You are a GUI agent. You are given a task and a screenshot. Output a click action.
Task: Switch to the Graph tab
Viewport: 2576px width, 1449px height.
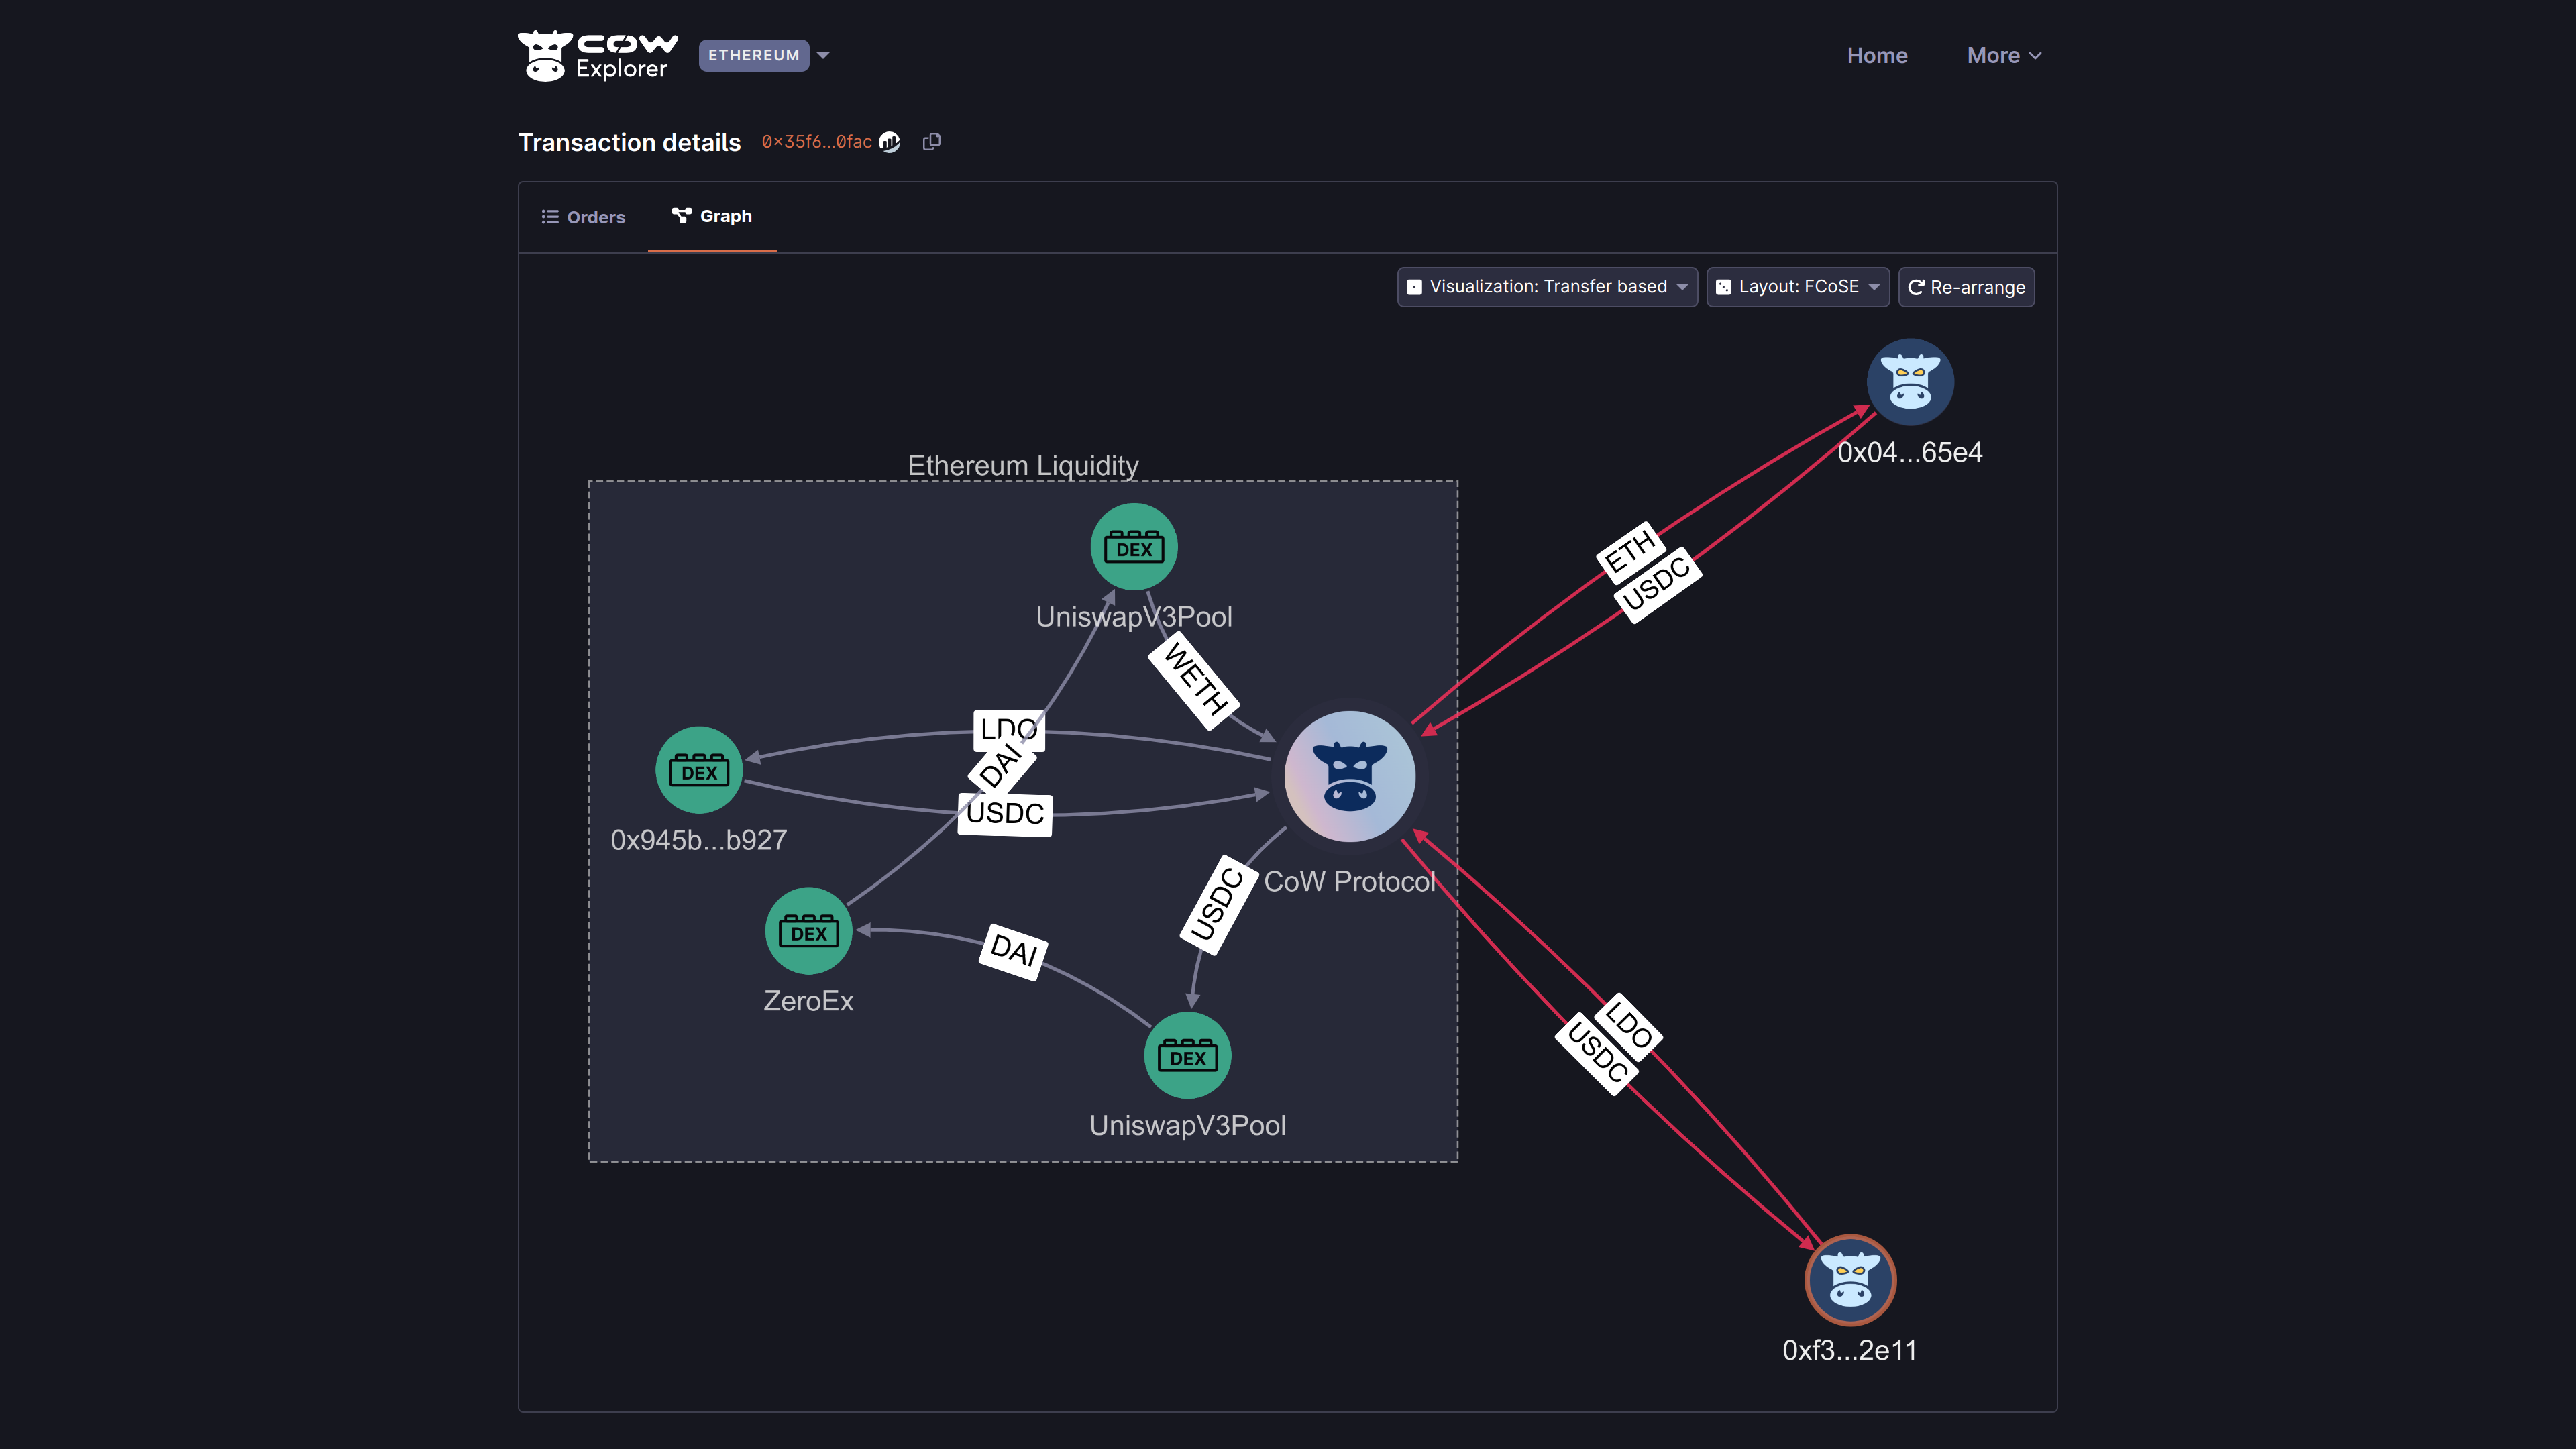[711, 216]
